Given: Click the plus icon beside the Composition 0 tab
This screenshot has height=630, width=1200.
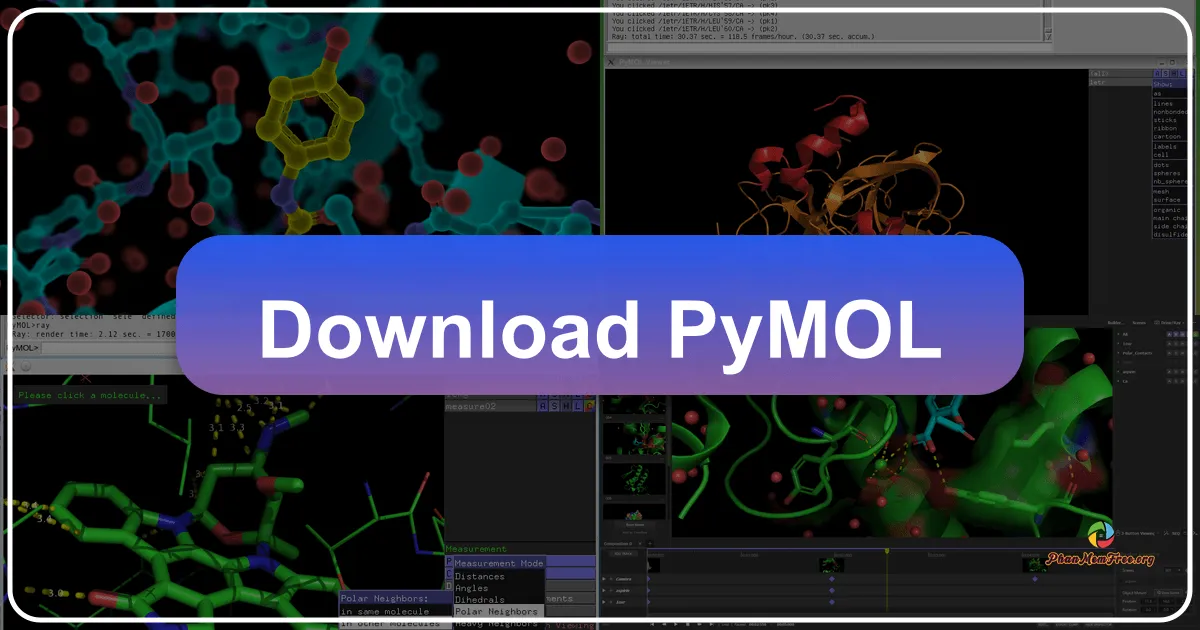Looking at the screenshot, I should 649,543.
